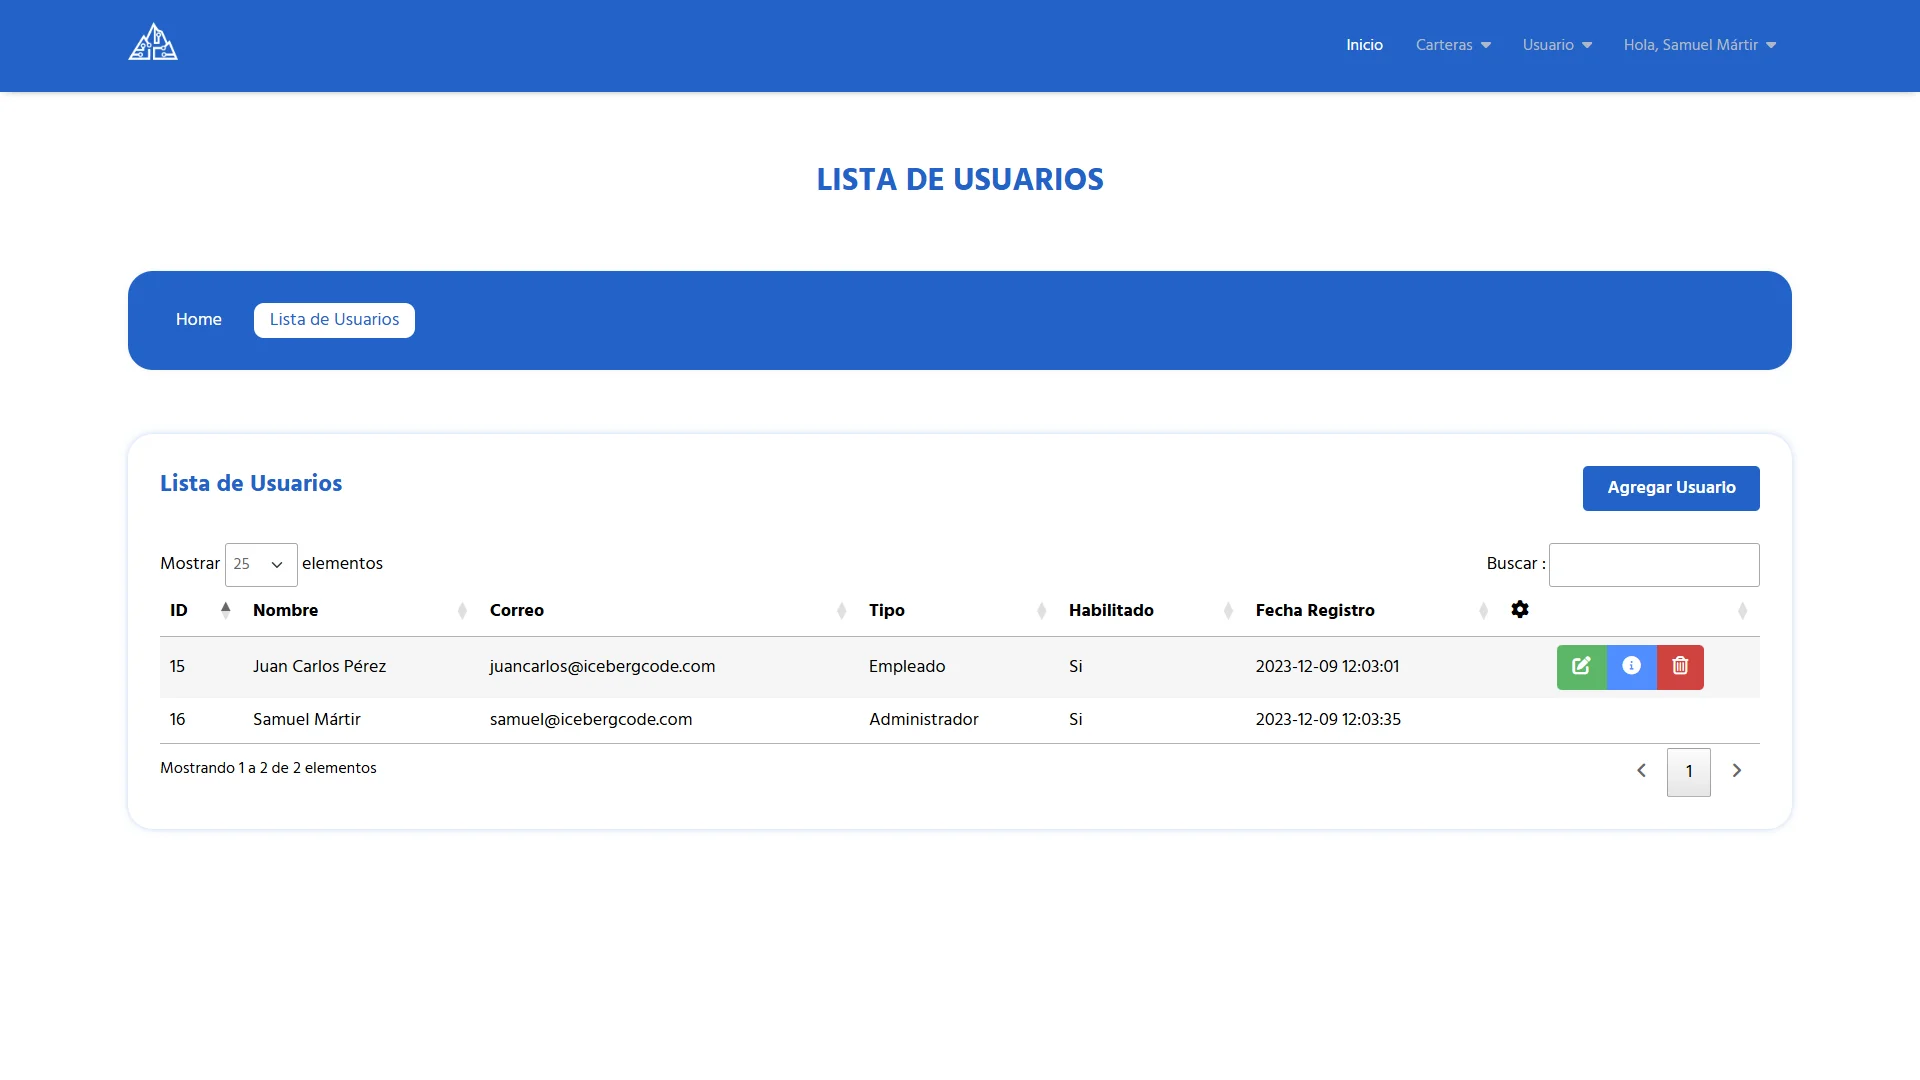Image resolution: width=1920 pixels, height=1080 pixels.
Task: Click the Empleado type cell
Action: click(x=907, y=667)
